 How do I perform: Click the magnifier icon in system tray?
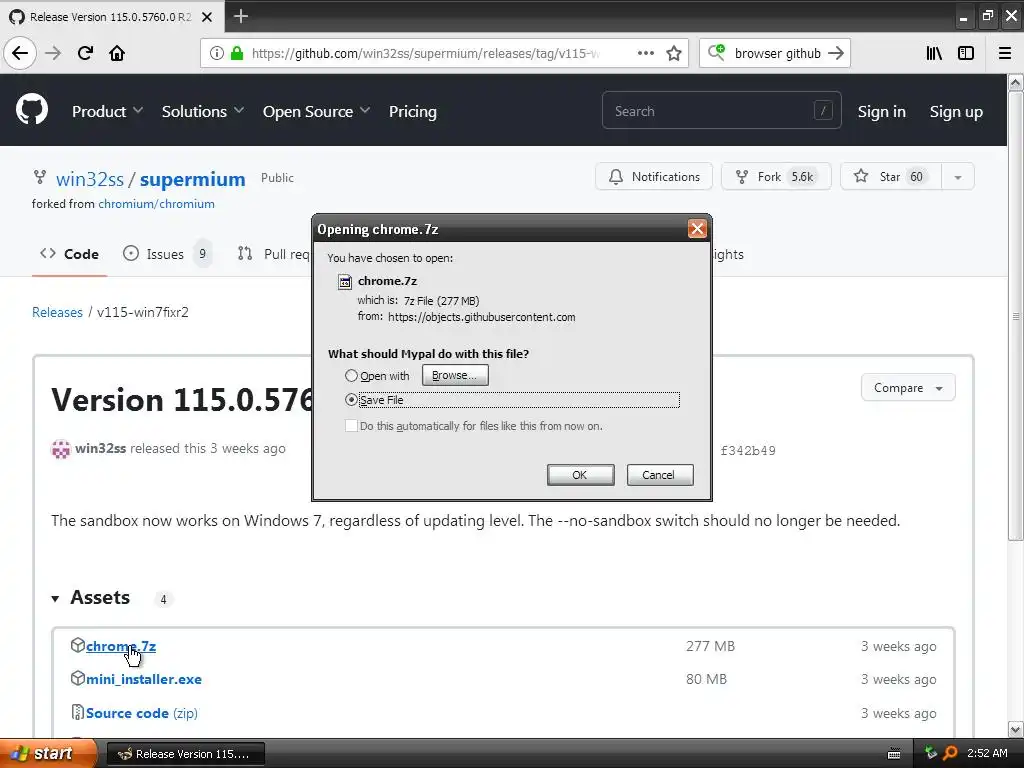pyautogui.click(x=950, y=753)
